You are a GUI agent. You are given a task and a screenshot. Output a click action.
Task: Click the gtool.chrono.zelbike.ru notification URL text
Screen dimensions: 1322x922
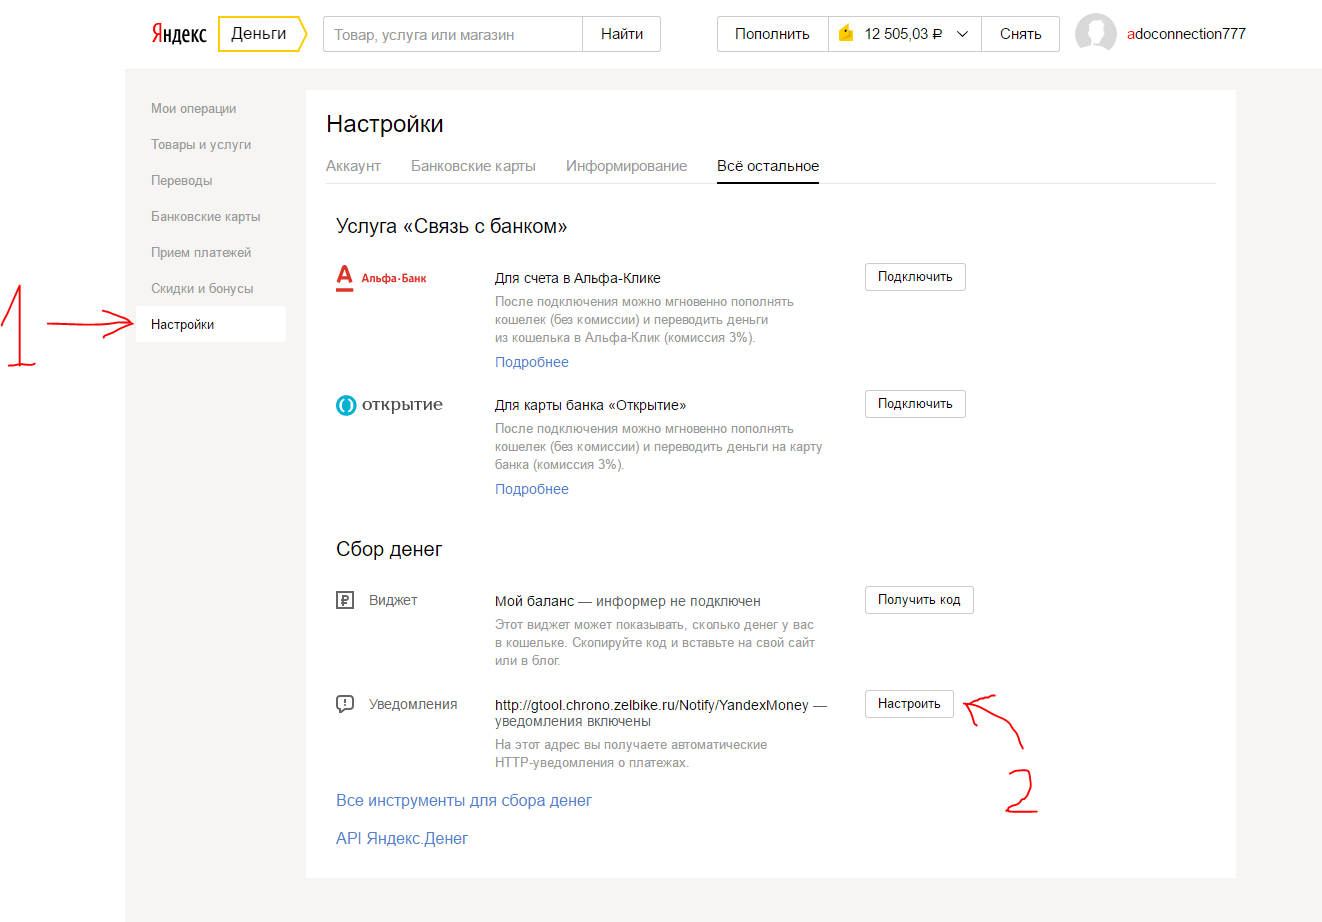point(652,705)
